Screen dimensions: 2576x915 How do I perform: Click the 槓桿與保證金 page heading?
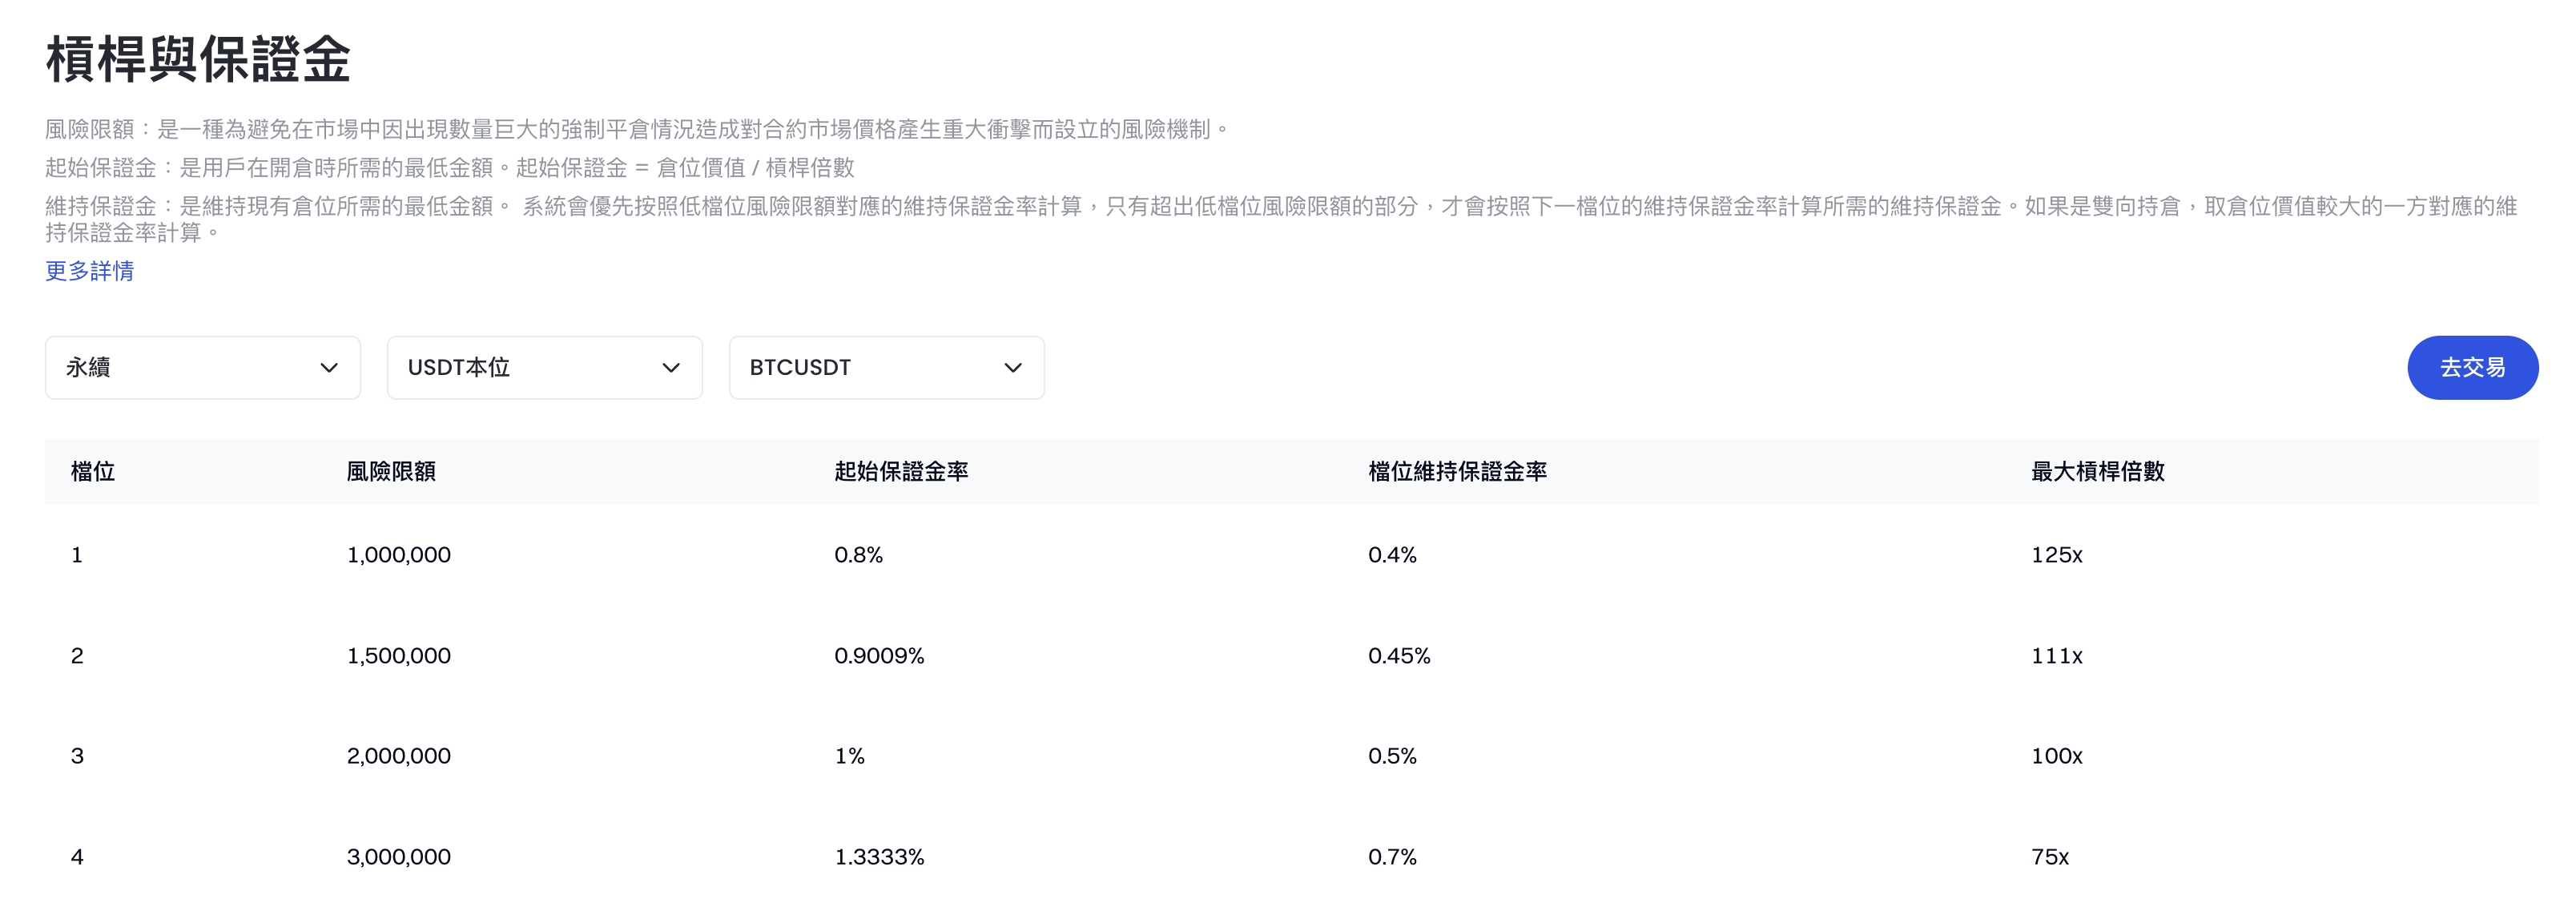(x=198, y=59)
